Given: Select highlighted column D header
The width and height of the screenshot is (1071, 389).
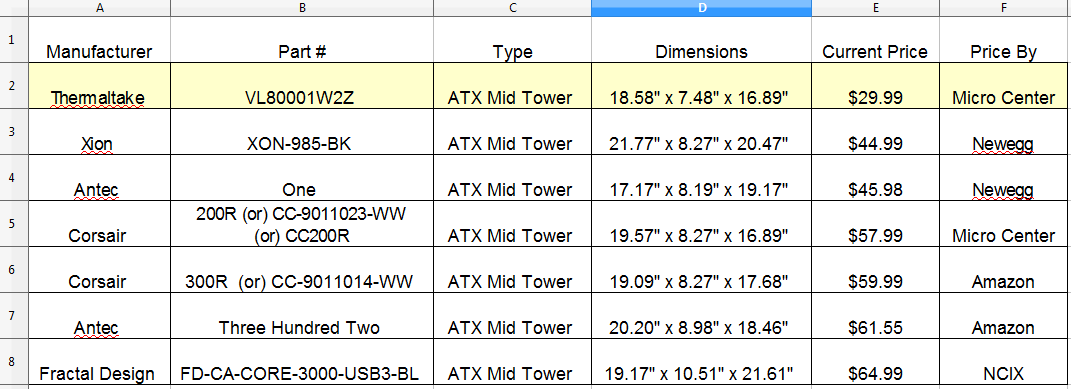Looking at the screenshot, I should click(701, 8).
